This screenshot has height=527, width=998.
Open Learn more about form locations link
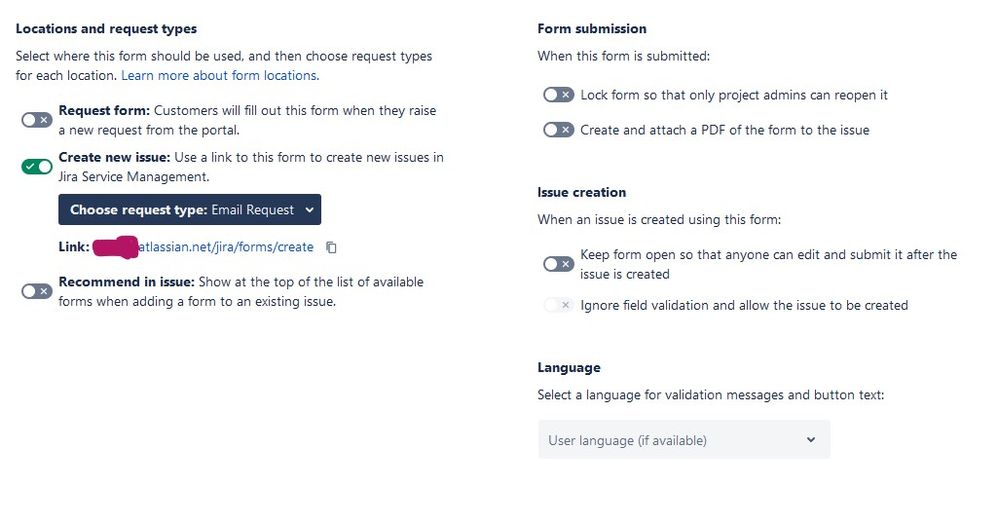(220, 75)
